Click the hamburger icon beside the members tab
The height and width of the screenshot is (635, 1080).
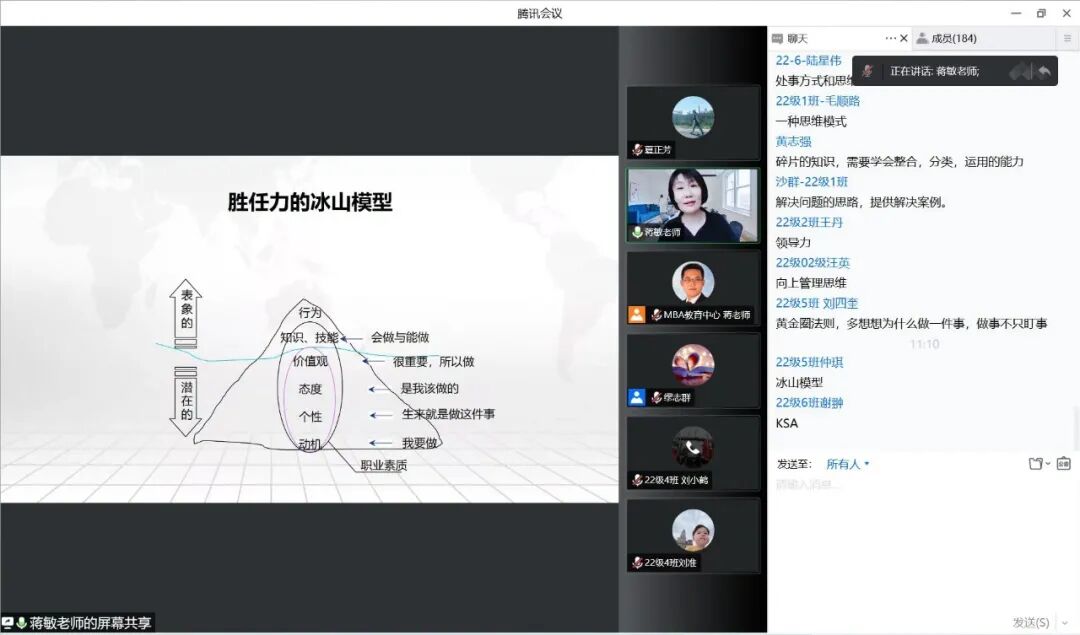(x=1066, y=37)
